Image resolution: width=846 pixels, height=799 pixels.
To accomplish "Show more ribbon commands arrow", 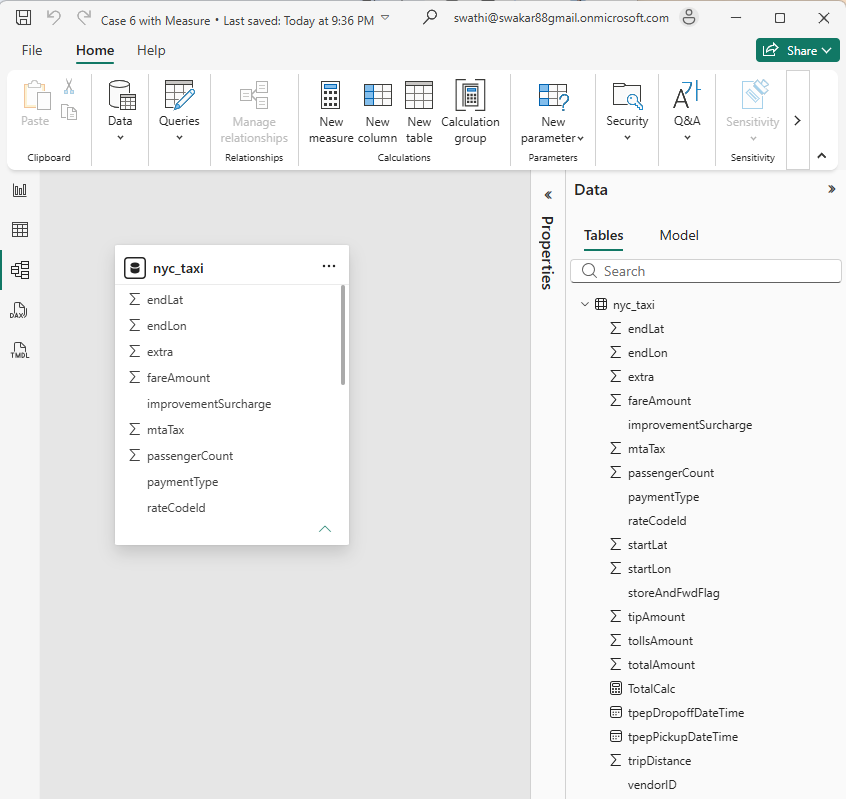I will point(797,120).
